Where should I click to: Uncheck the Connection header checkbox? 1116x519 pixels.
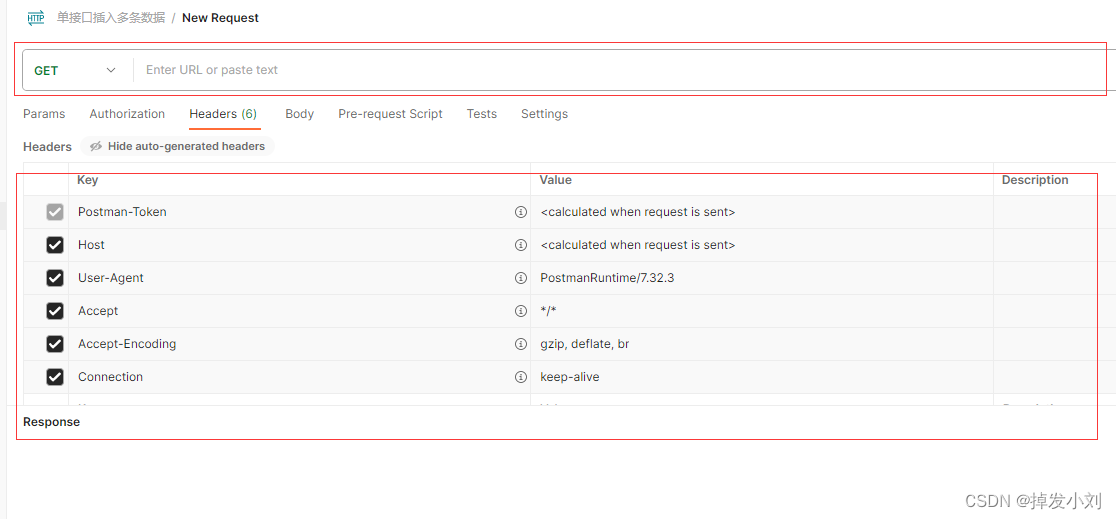tap(55, 377)
